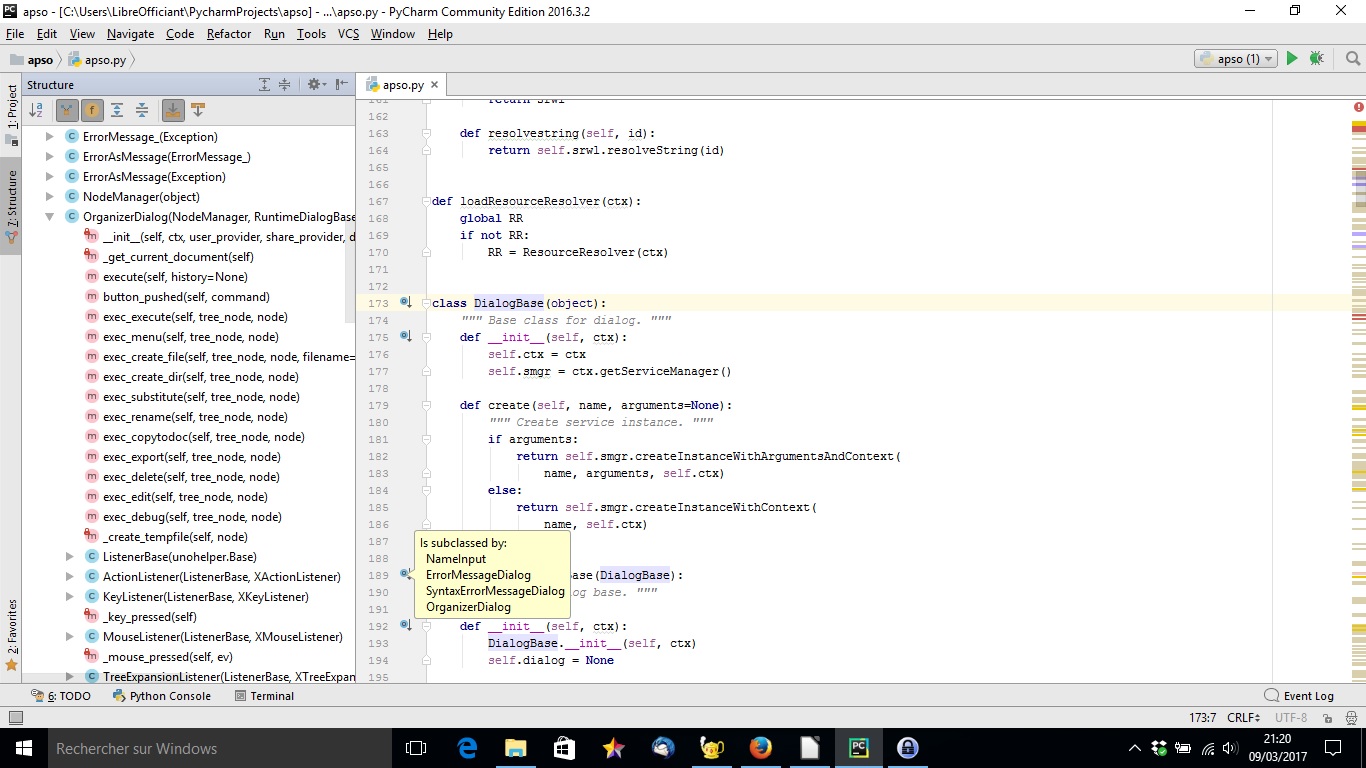Click apso folder breadcrumb
The height and width of the screenshot is (768, 1366).
(x=32, y=59)
